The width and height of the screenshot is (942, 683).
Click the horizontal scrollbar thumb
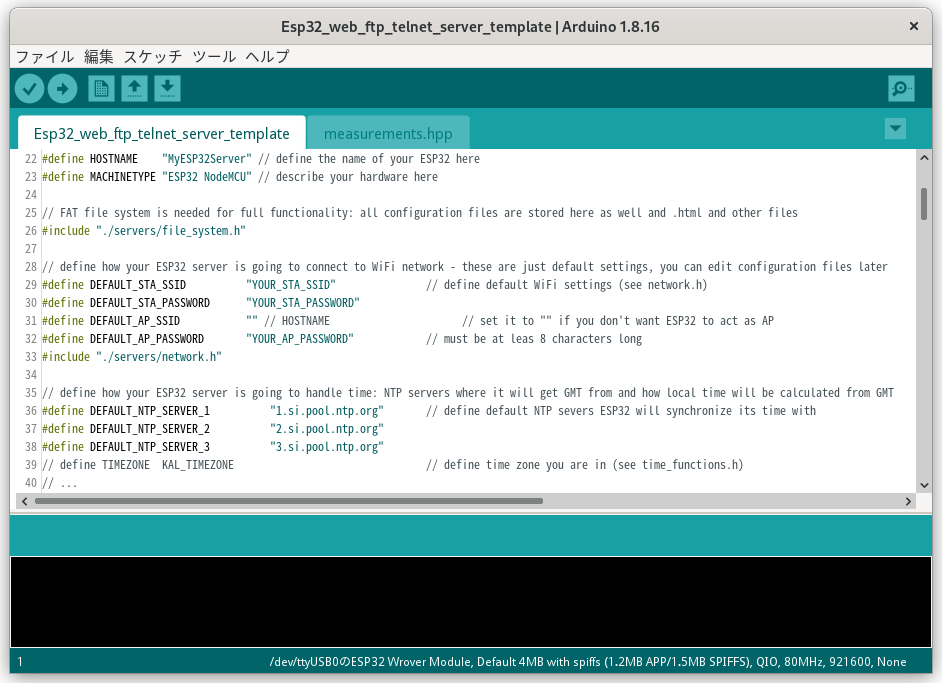point(289,501)
